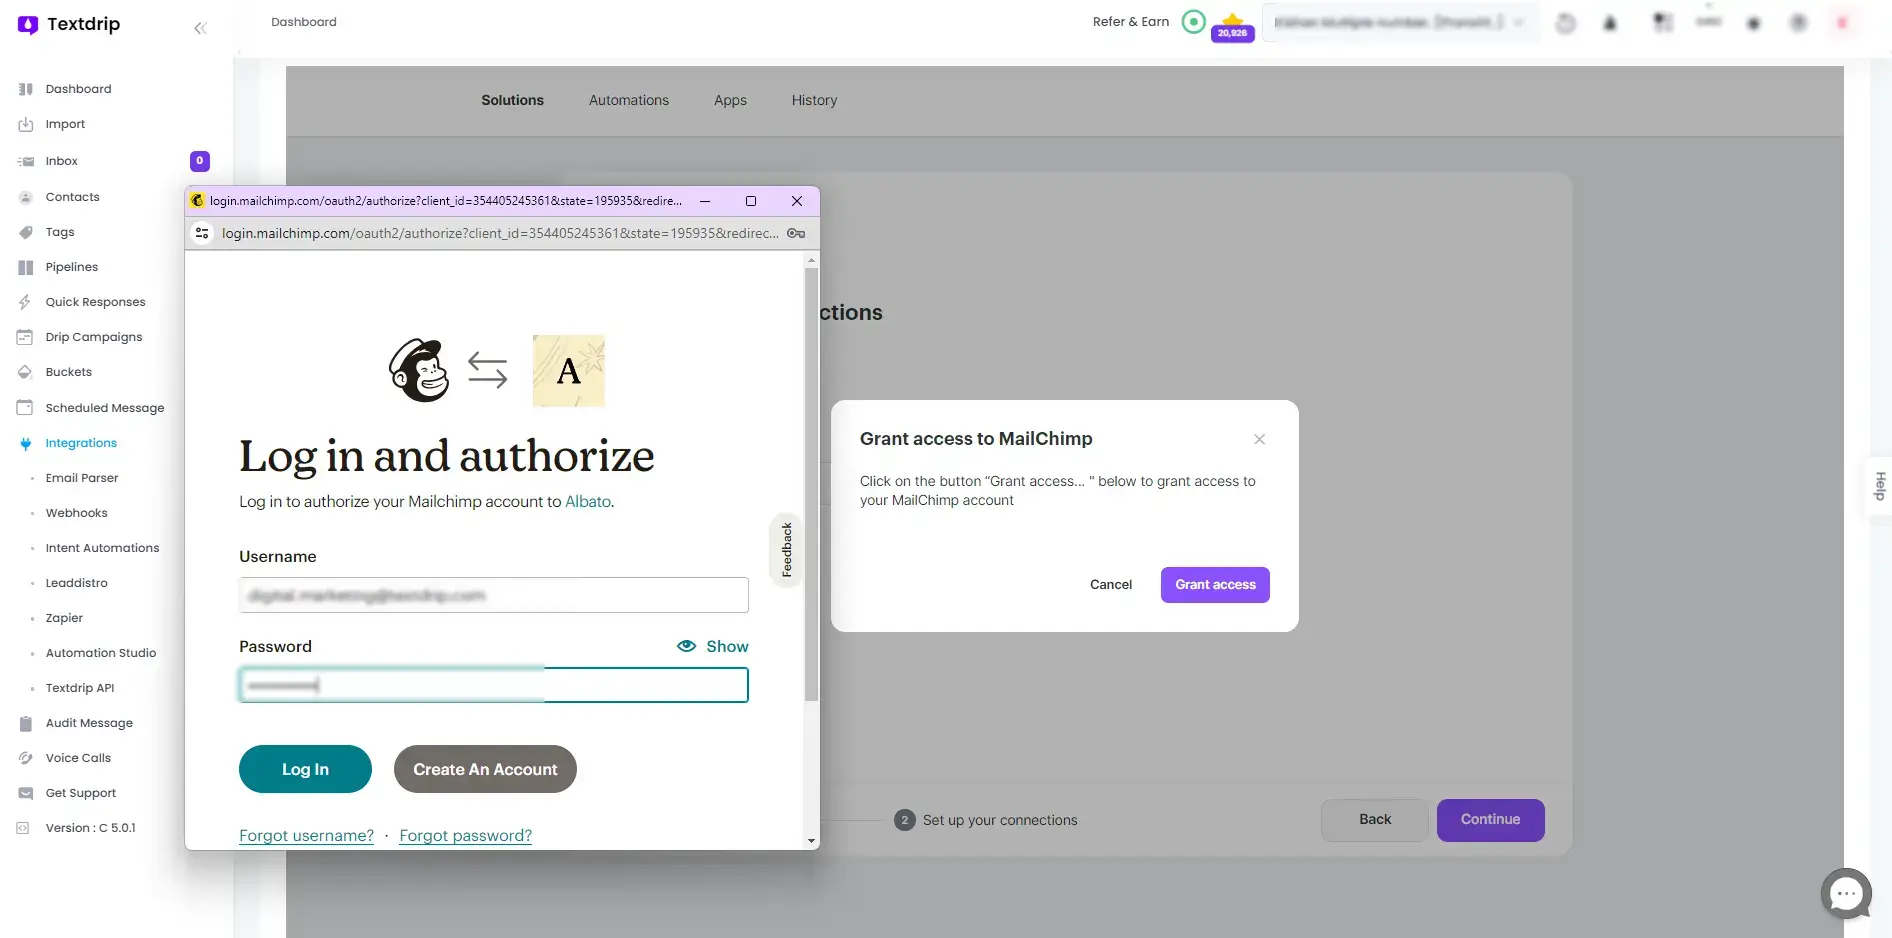The height and width of the screenshot is (938, 1892).
Task: Click the Voice Calls icon in the sidebar
Action: point(25,757)
